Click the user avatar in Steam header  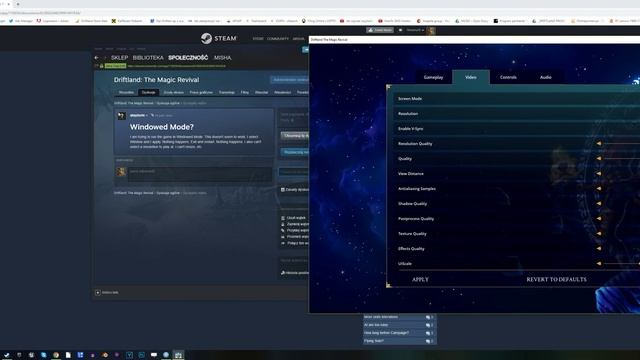tap(431, 31)
